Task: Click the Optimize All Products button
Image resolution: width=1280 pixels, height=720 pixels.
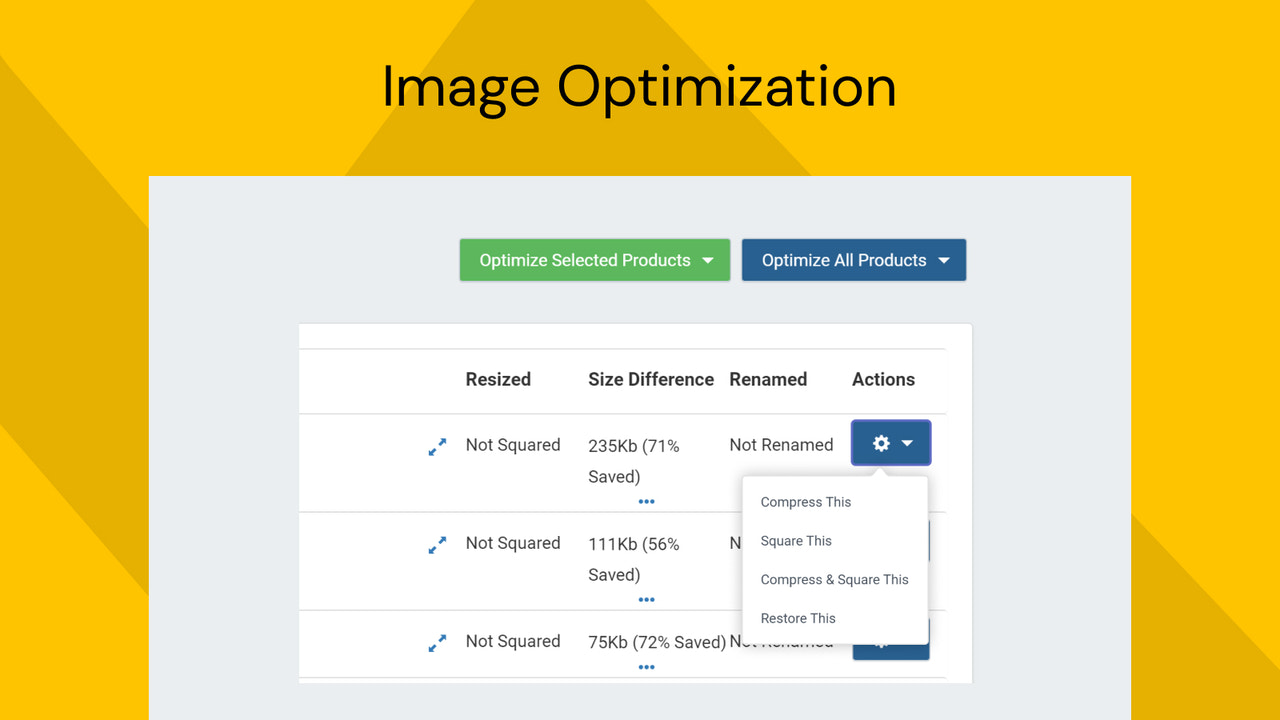Action: [x=844, y=260]
